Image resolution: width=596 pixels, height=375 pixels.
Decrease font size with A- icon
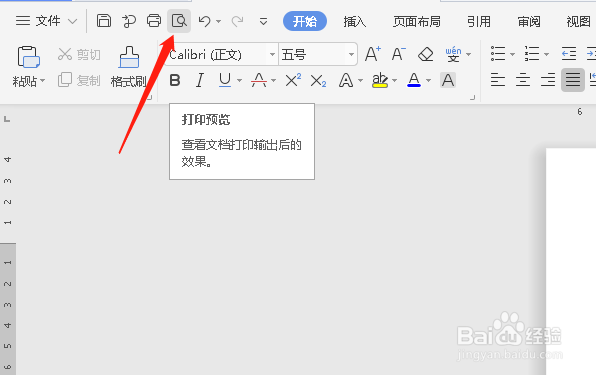point(398,54)
